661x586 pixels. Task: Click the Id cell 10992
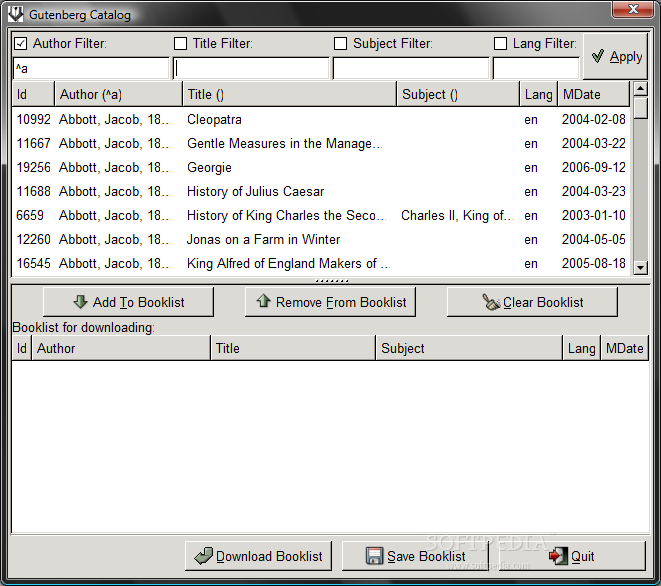pyautogui.click(x=33, y=119)
